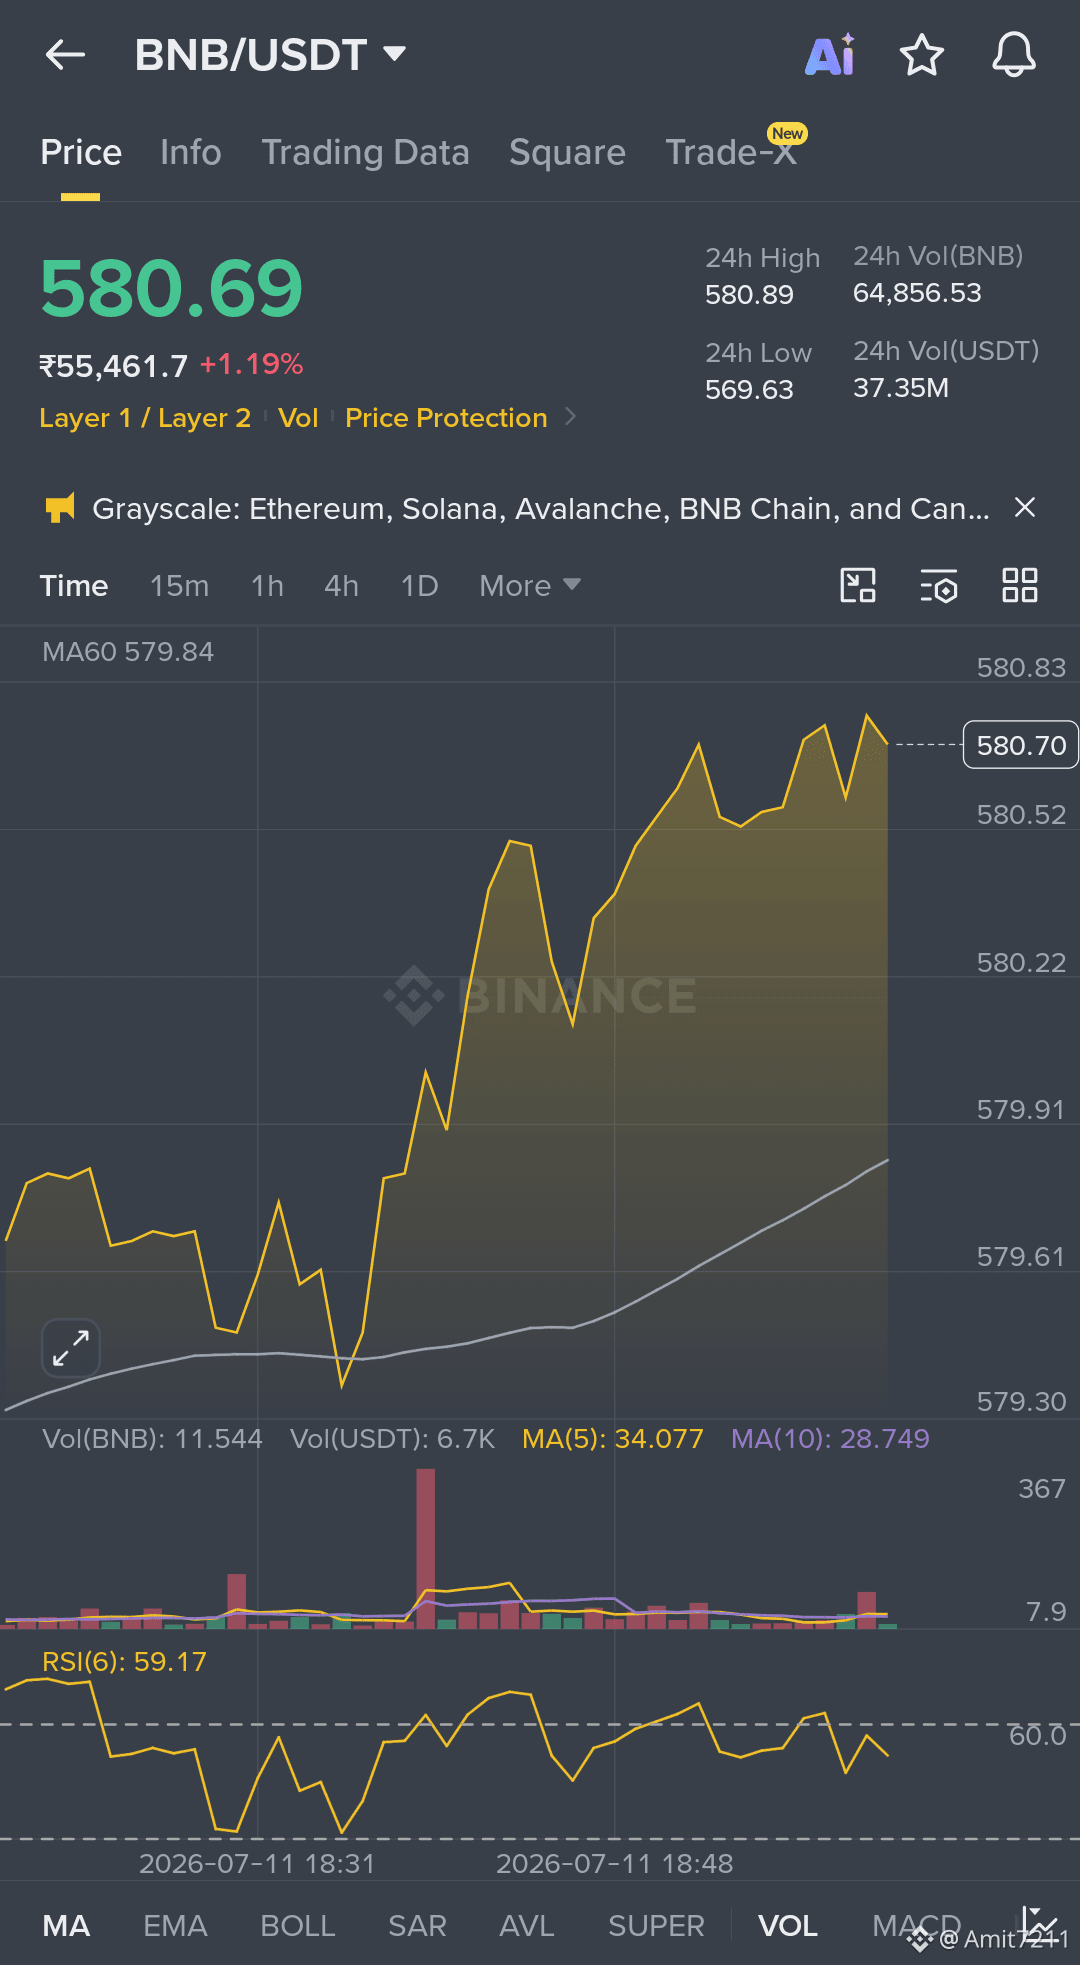
Task: Select the 1h interval
Action: [x=267, y=586]
